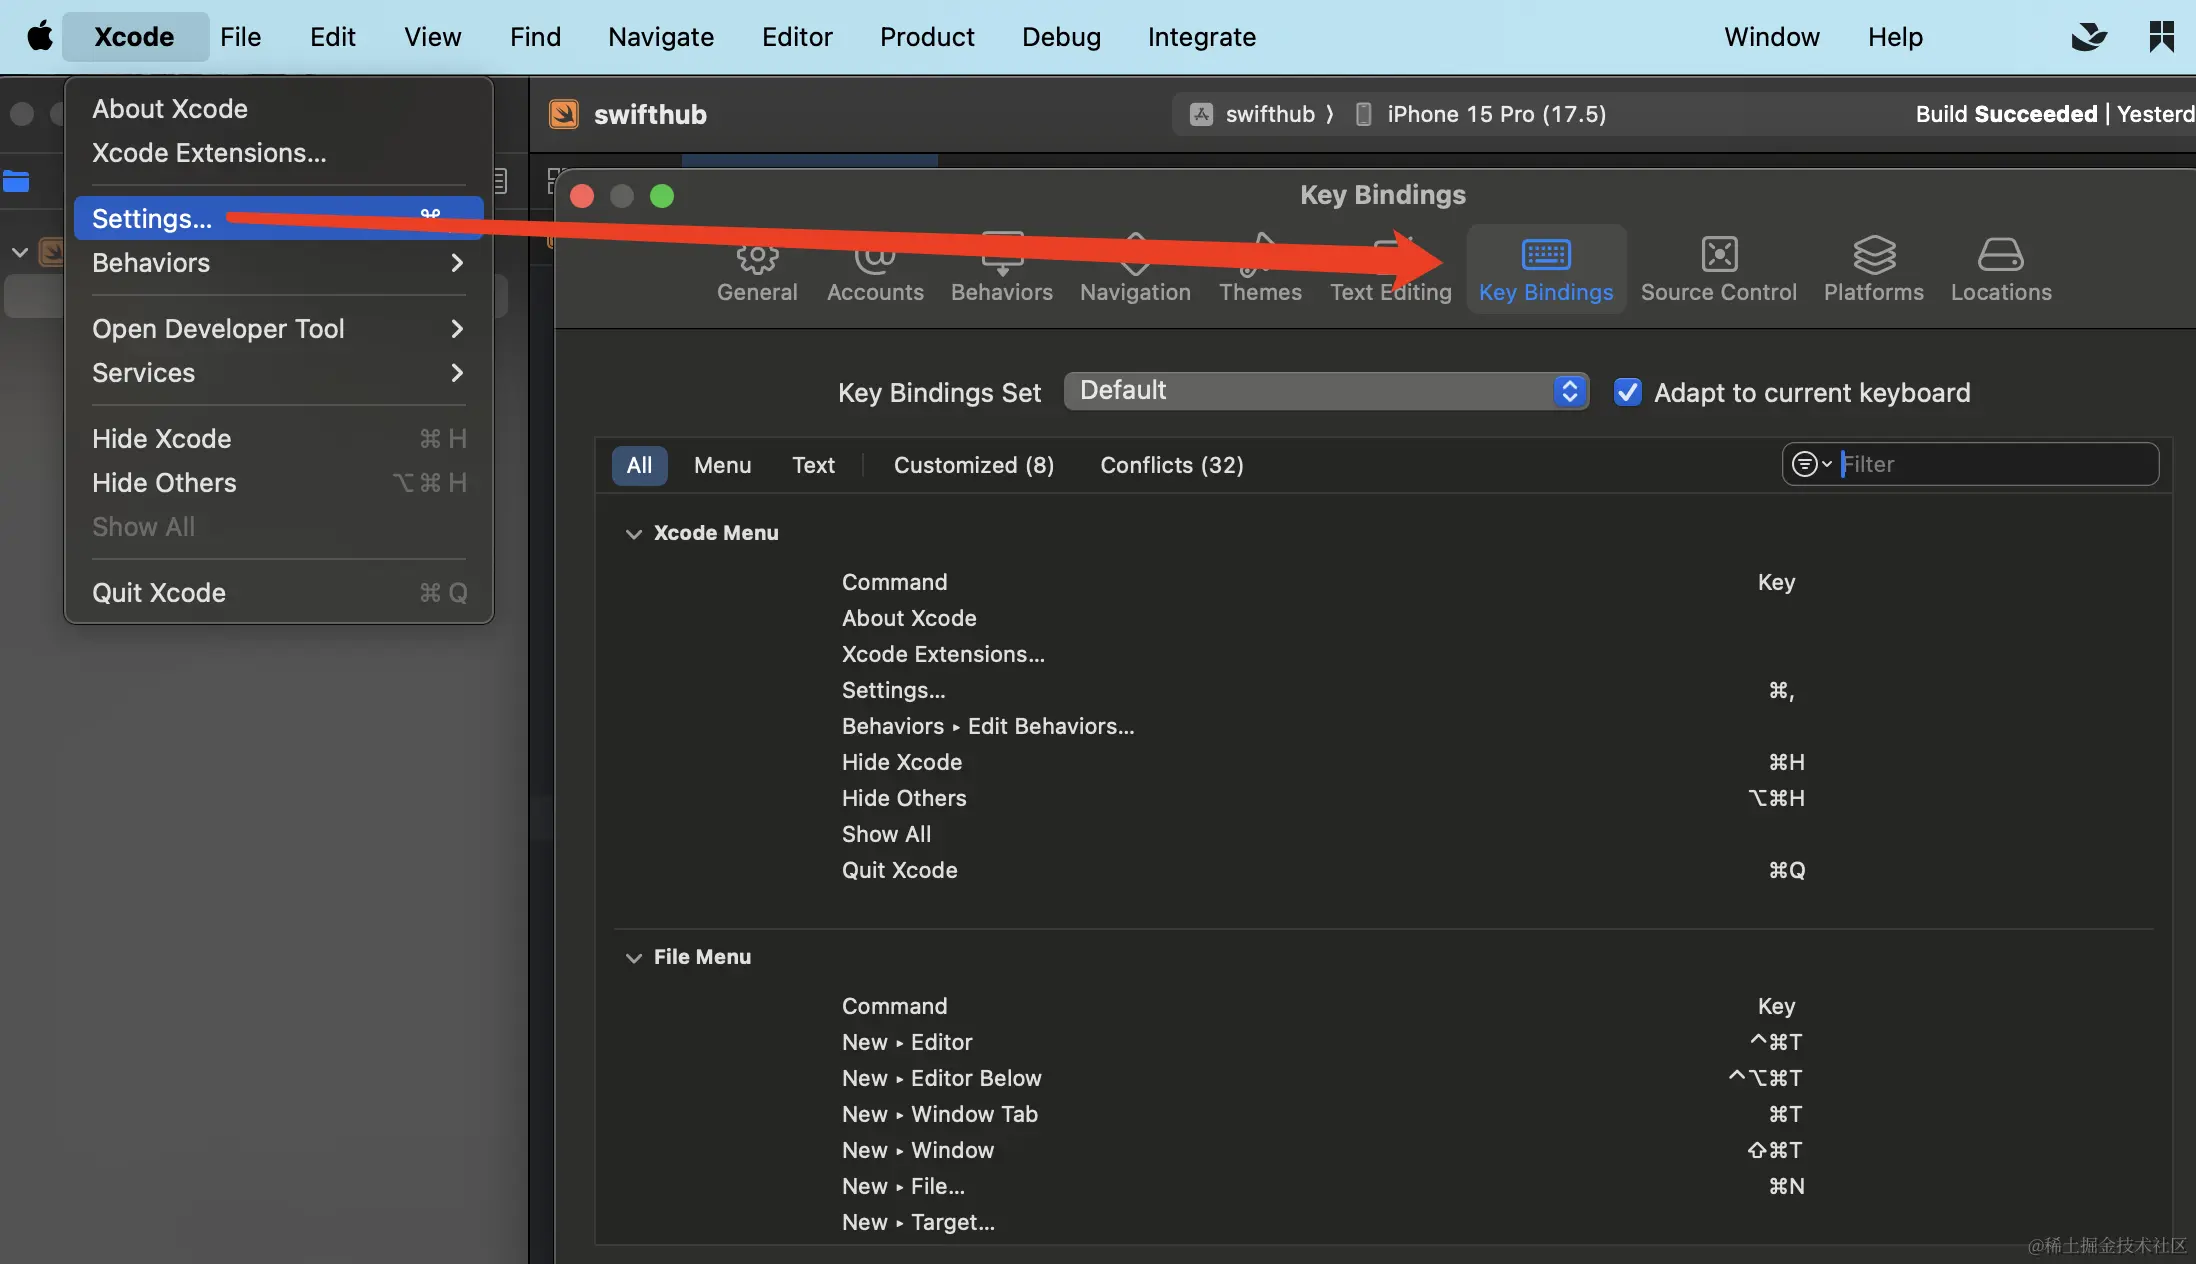
Task: Choose Quit Xcode menu item
Action: point(278,593)
